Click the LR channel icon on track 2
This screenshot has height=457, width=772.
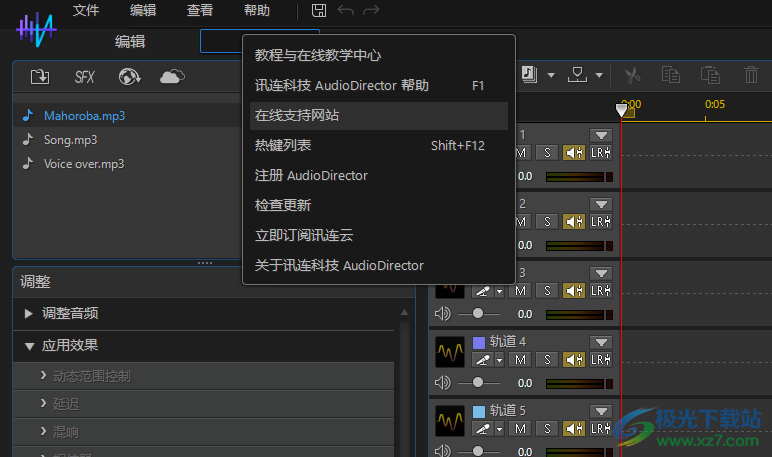pos(601,222)
